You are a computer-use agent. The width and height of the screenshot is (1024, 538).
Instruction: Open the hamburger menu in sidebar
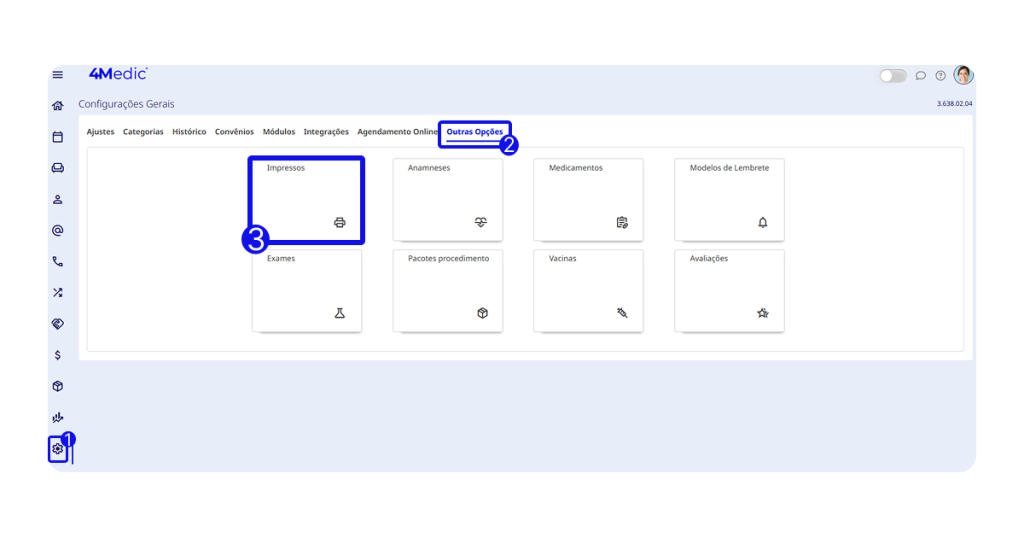[x=58, y=75]
